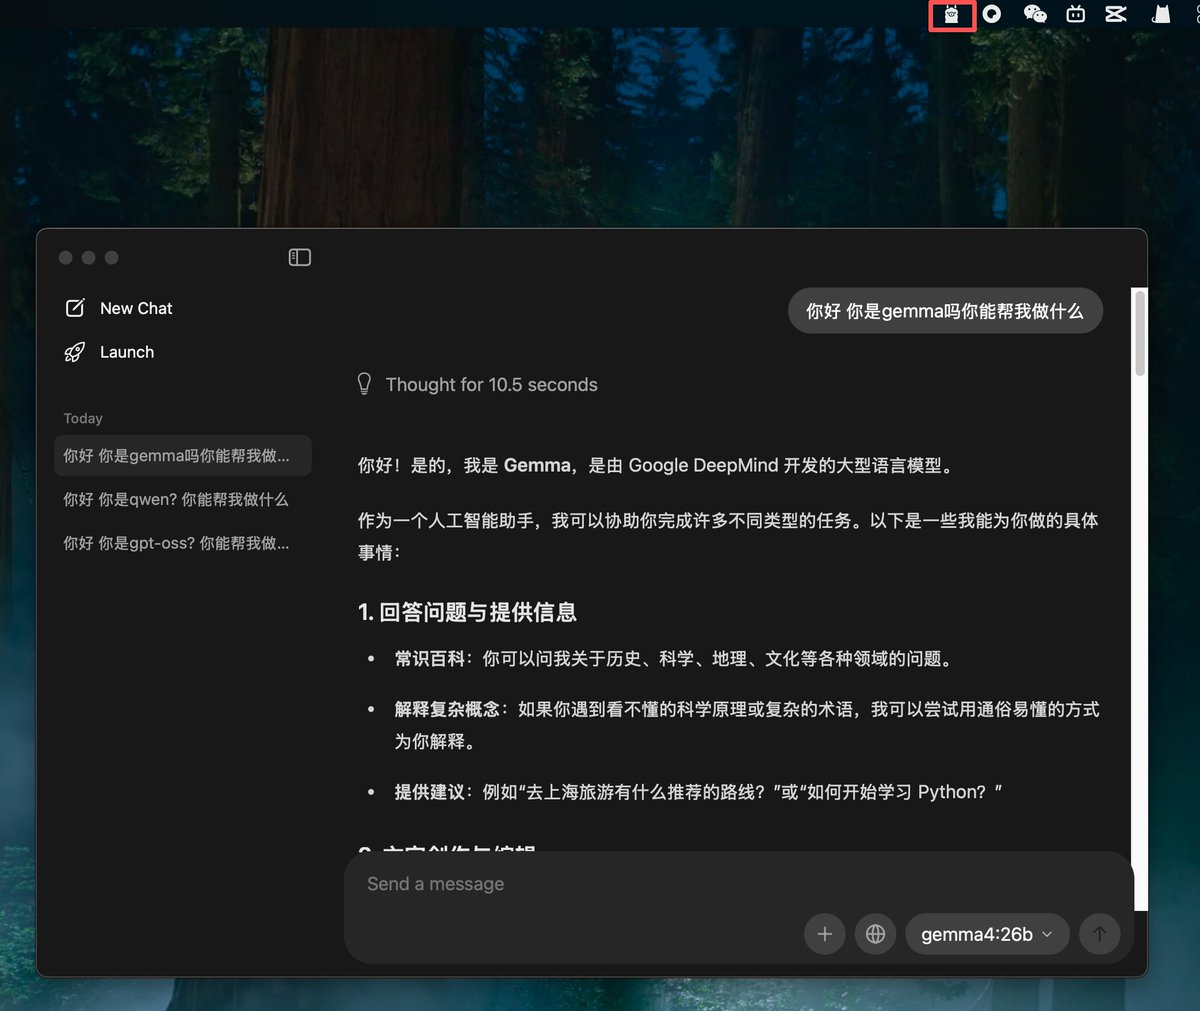Open the gemma4:26b model dropdown
Screen dimensions: 1200x1011
click(x=987, y=934)
